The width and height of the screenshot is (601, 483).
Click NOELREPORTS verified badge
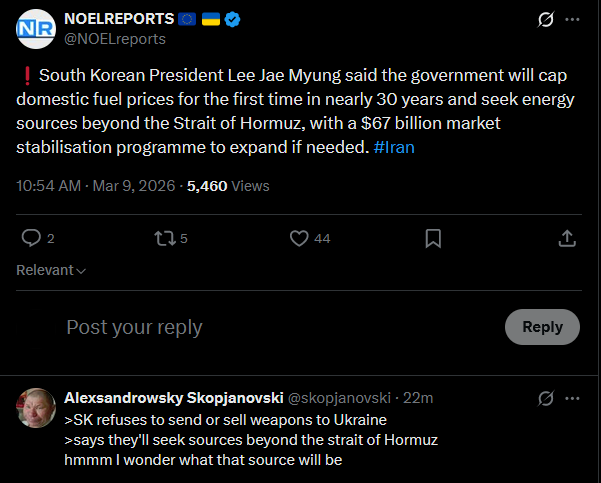click(229, 20)
